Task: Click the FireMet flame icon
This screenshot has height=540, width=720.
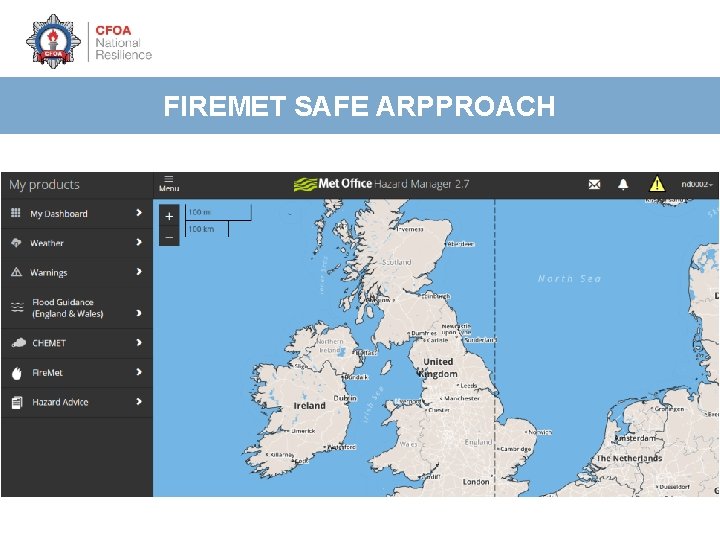Action: point(17,373)
